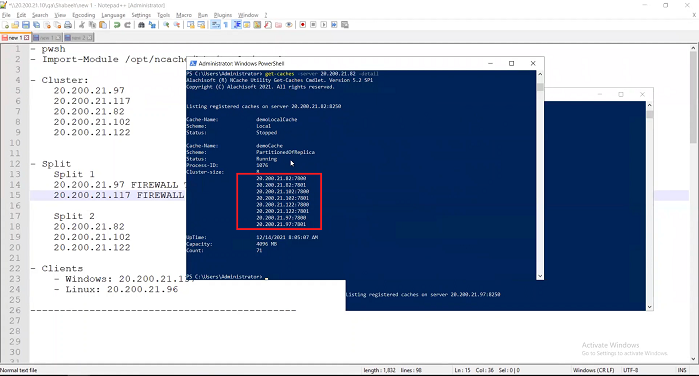
Task: Click Linux: 20.200.21.96 line
Action: click(x=122, y=289)
